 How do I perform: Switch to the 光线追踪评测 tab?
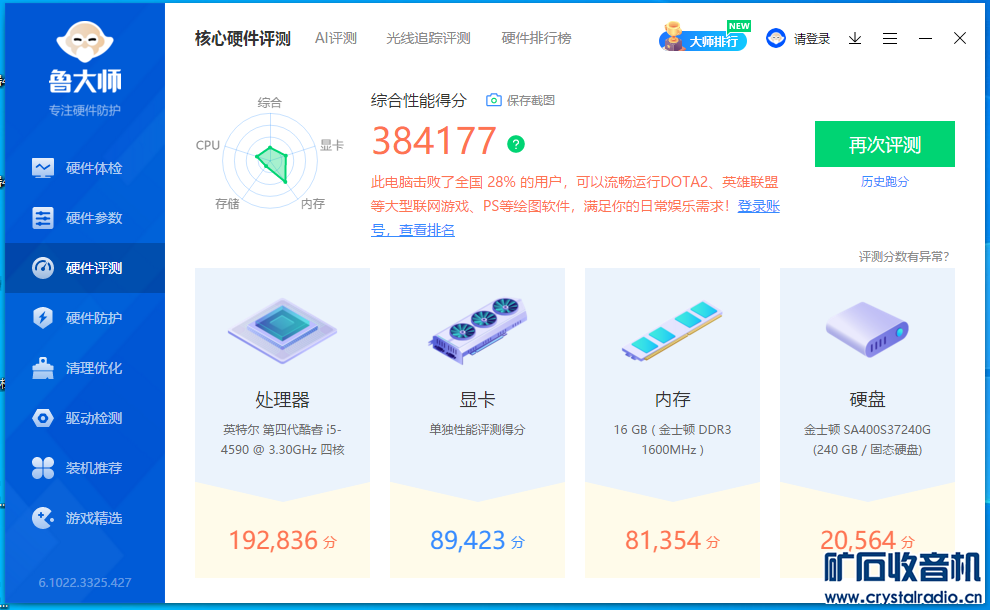point(428,39)
